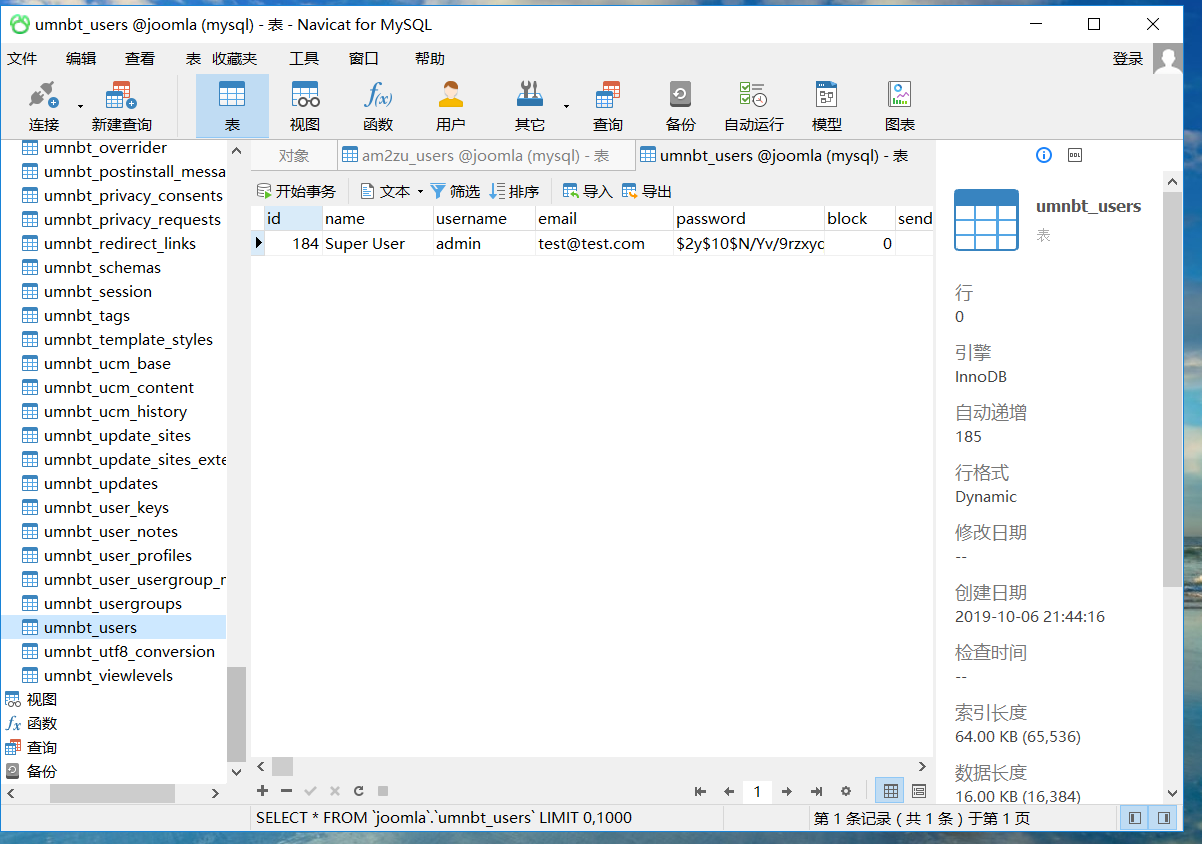Image resolution: width=1202 pixels, height=844 pixels.
Task: Click the password column header
Action: click(749, 218)
